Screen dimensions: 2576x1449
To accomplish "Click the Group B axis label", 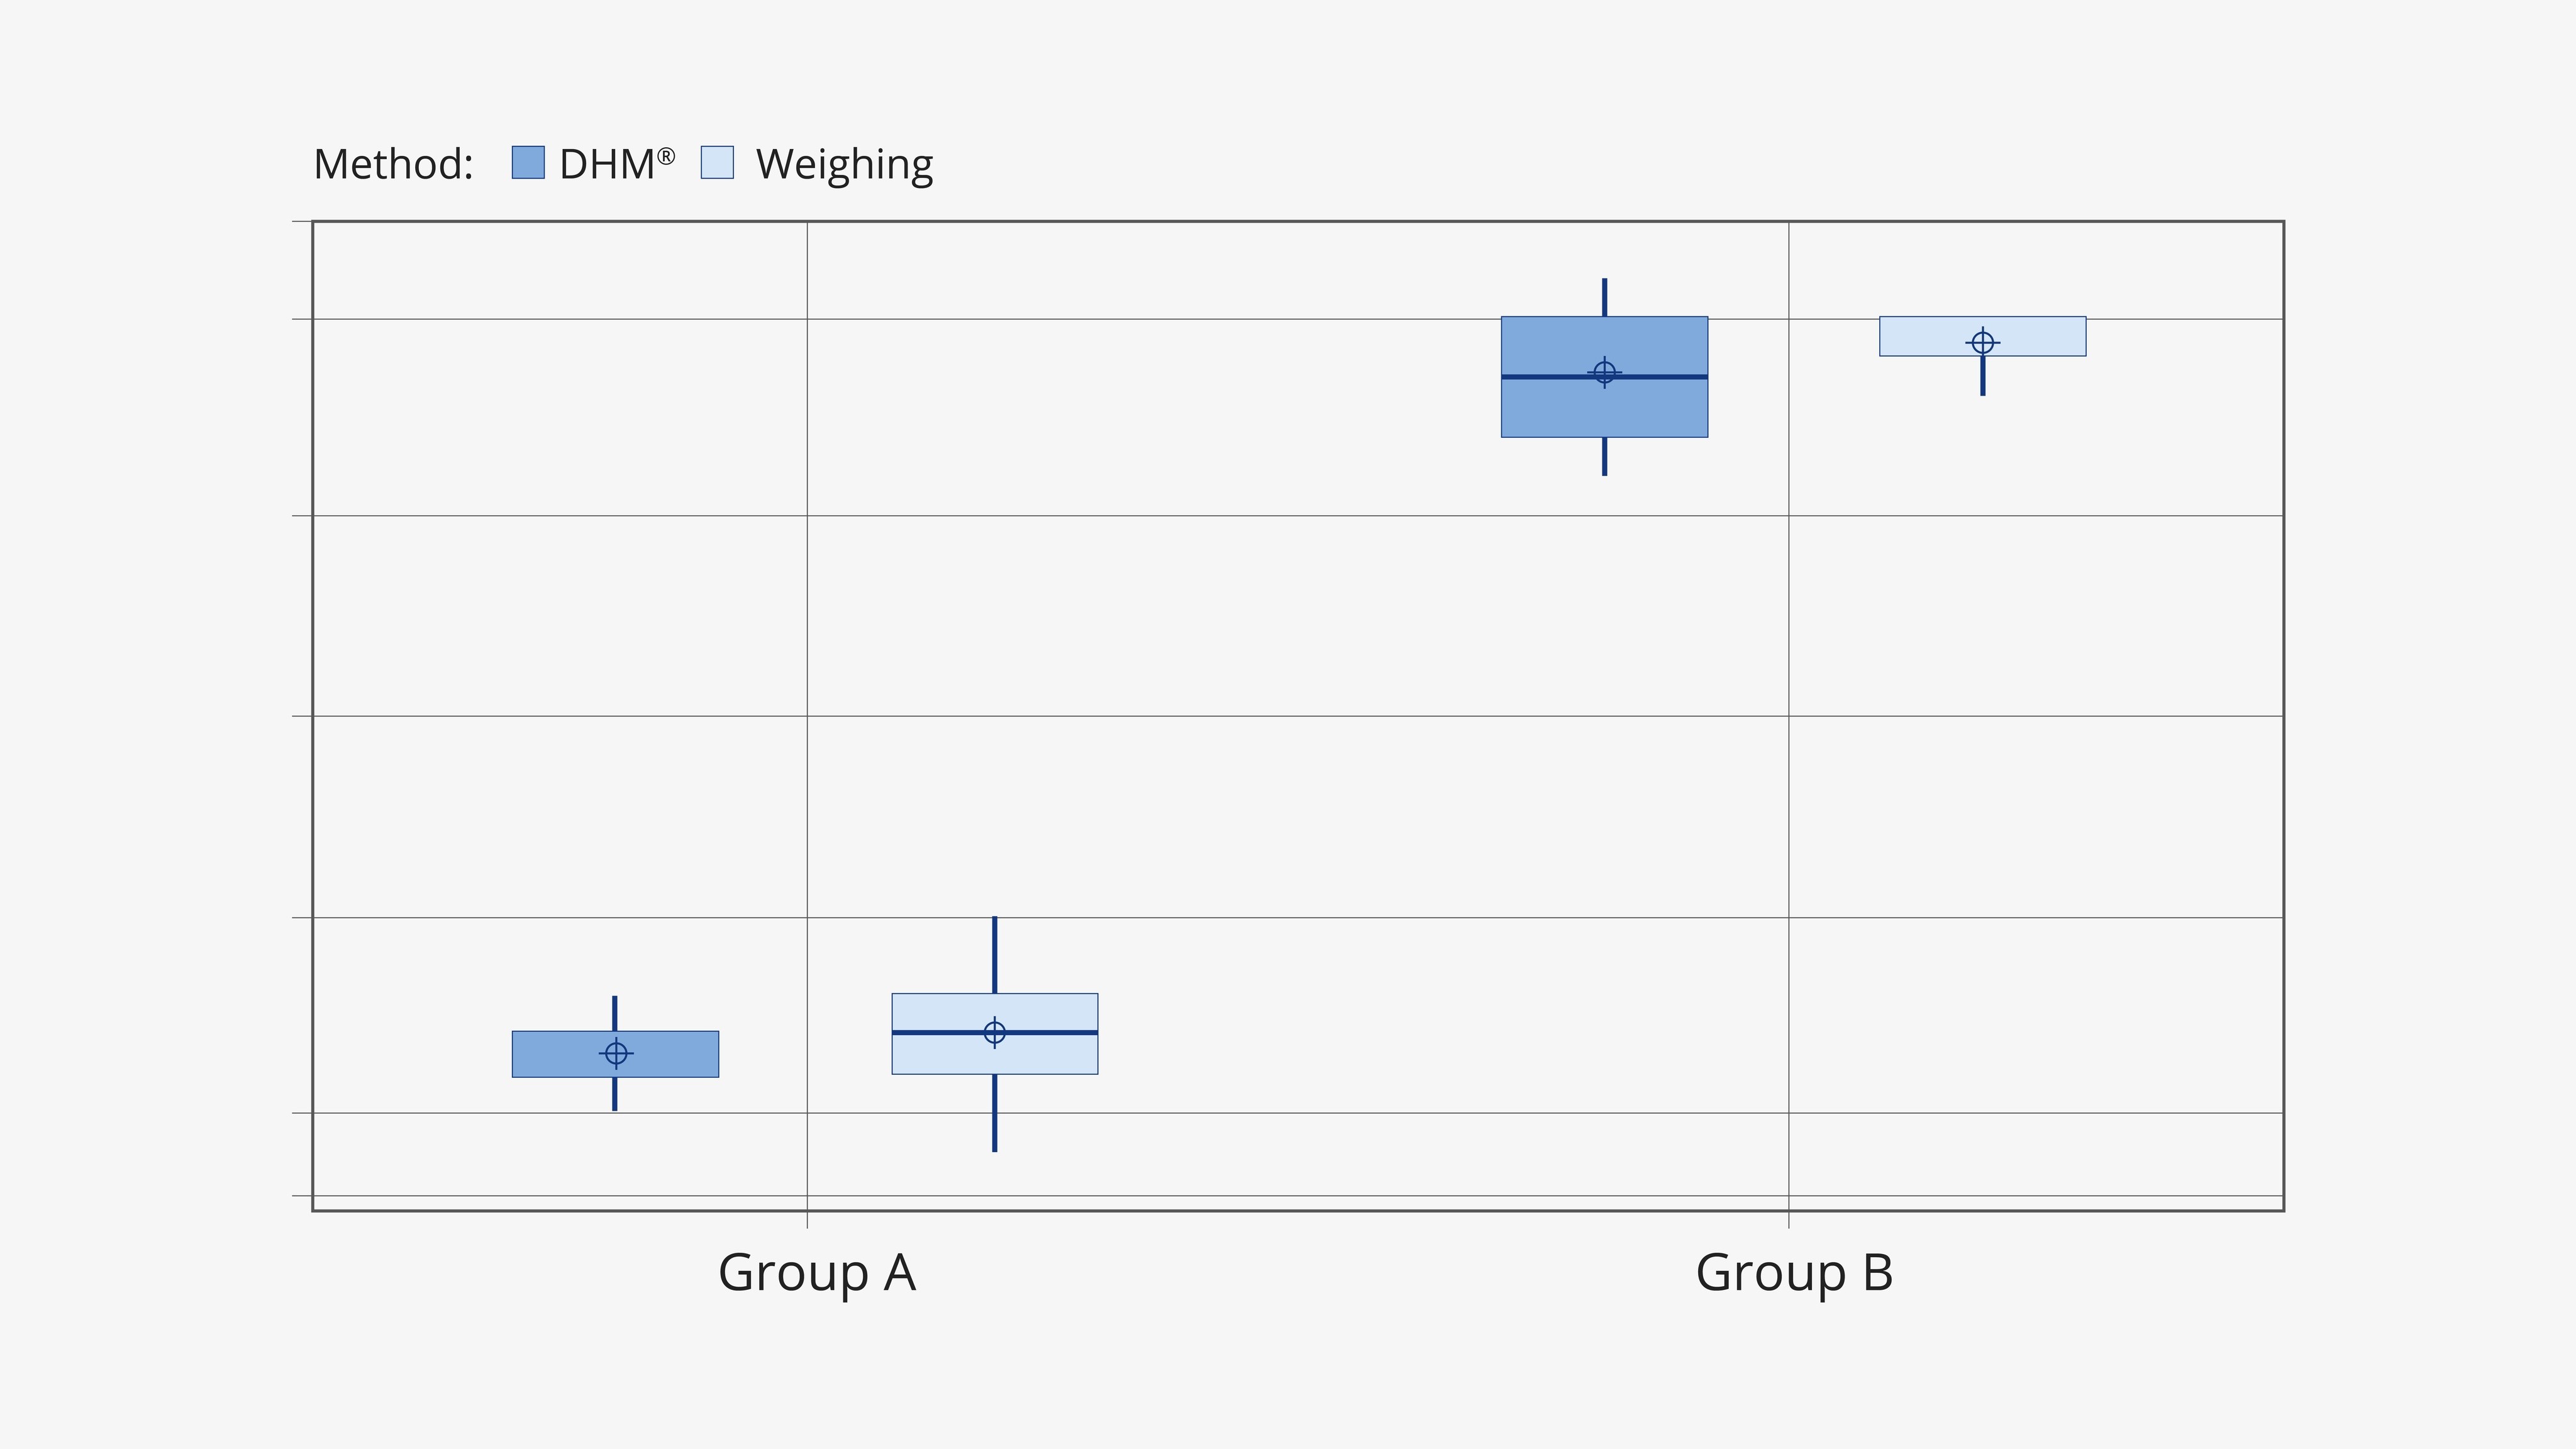I will click(1794, 1273).
